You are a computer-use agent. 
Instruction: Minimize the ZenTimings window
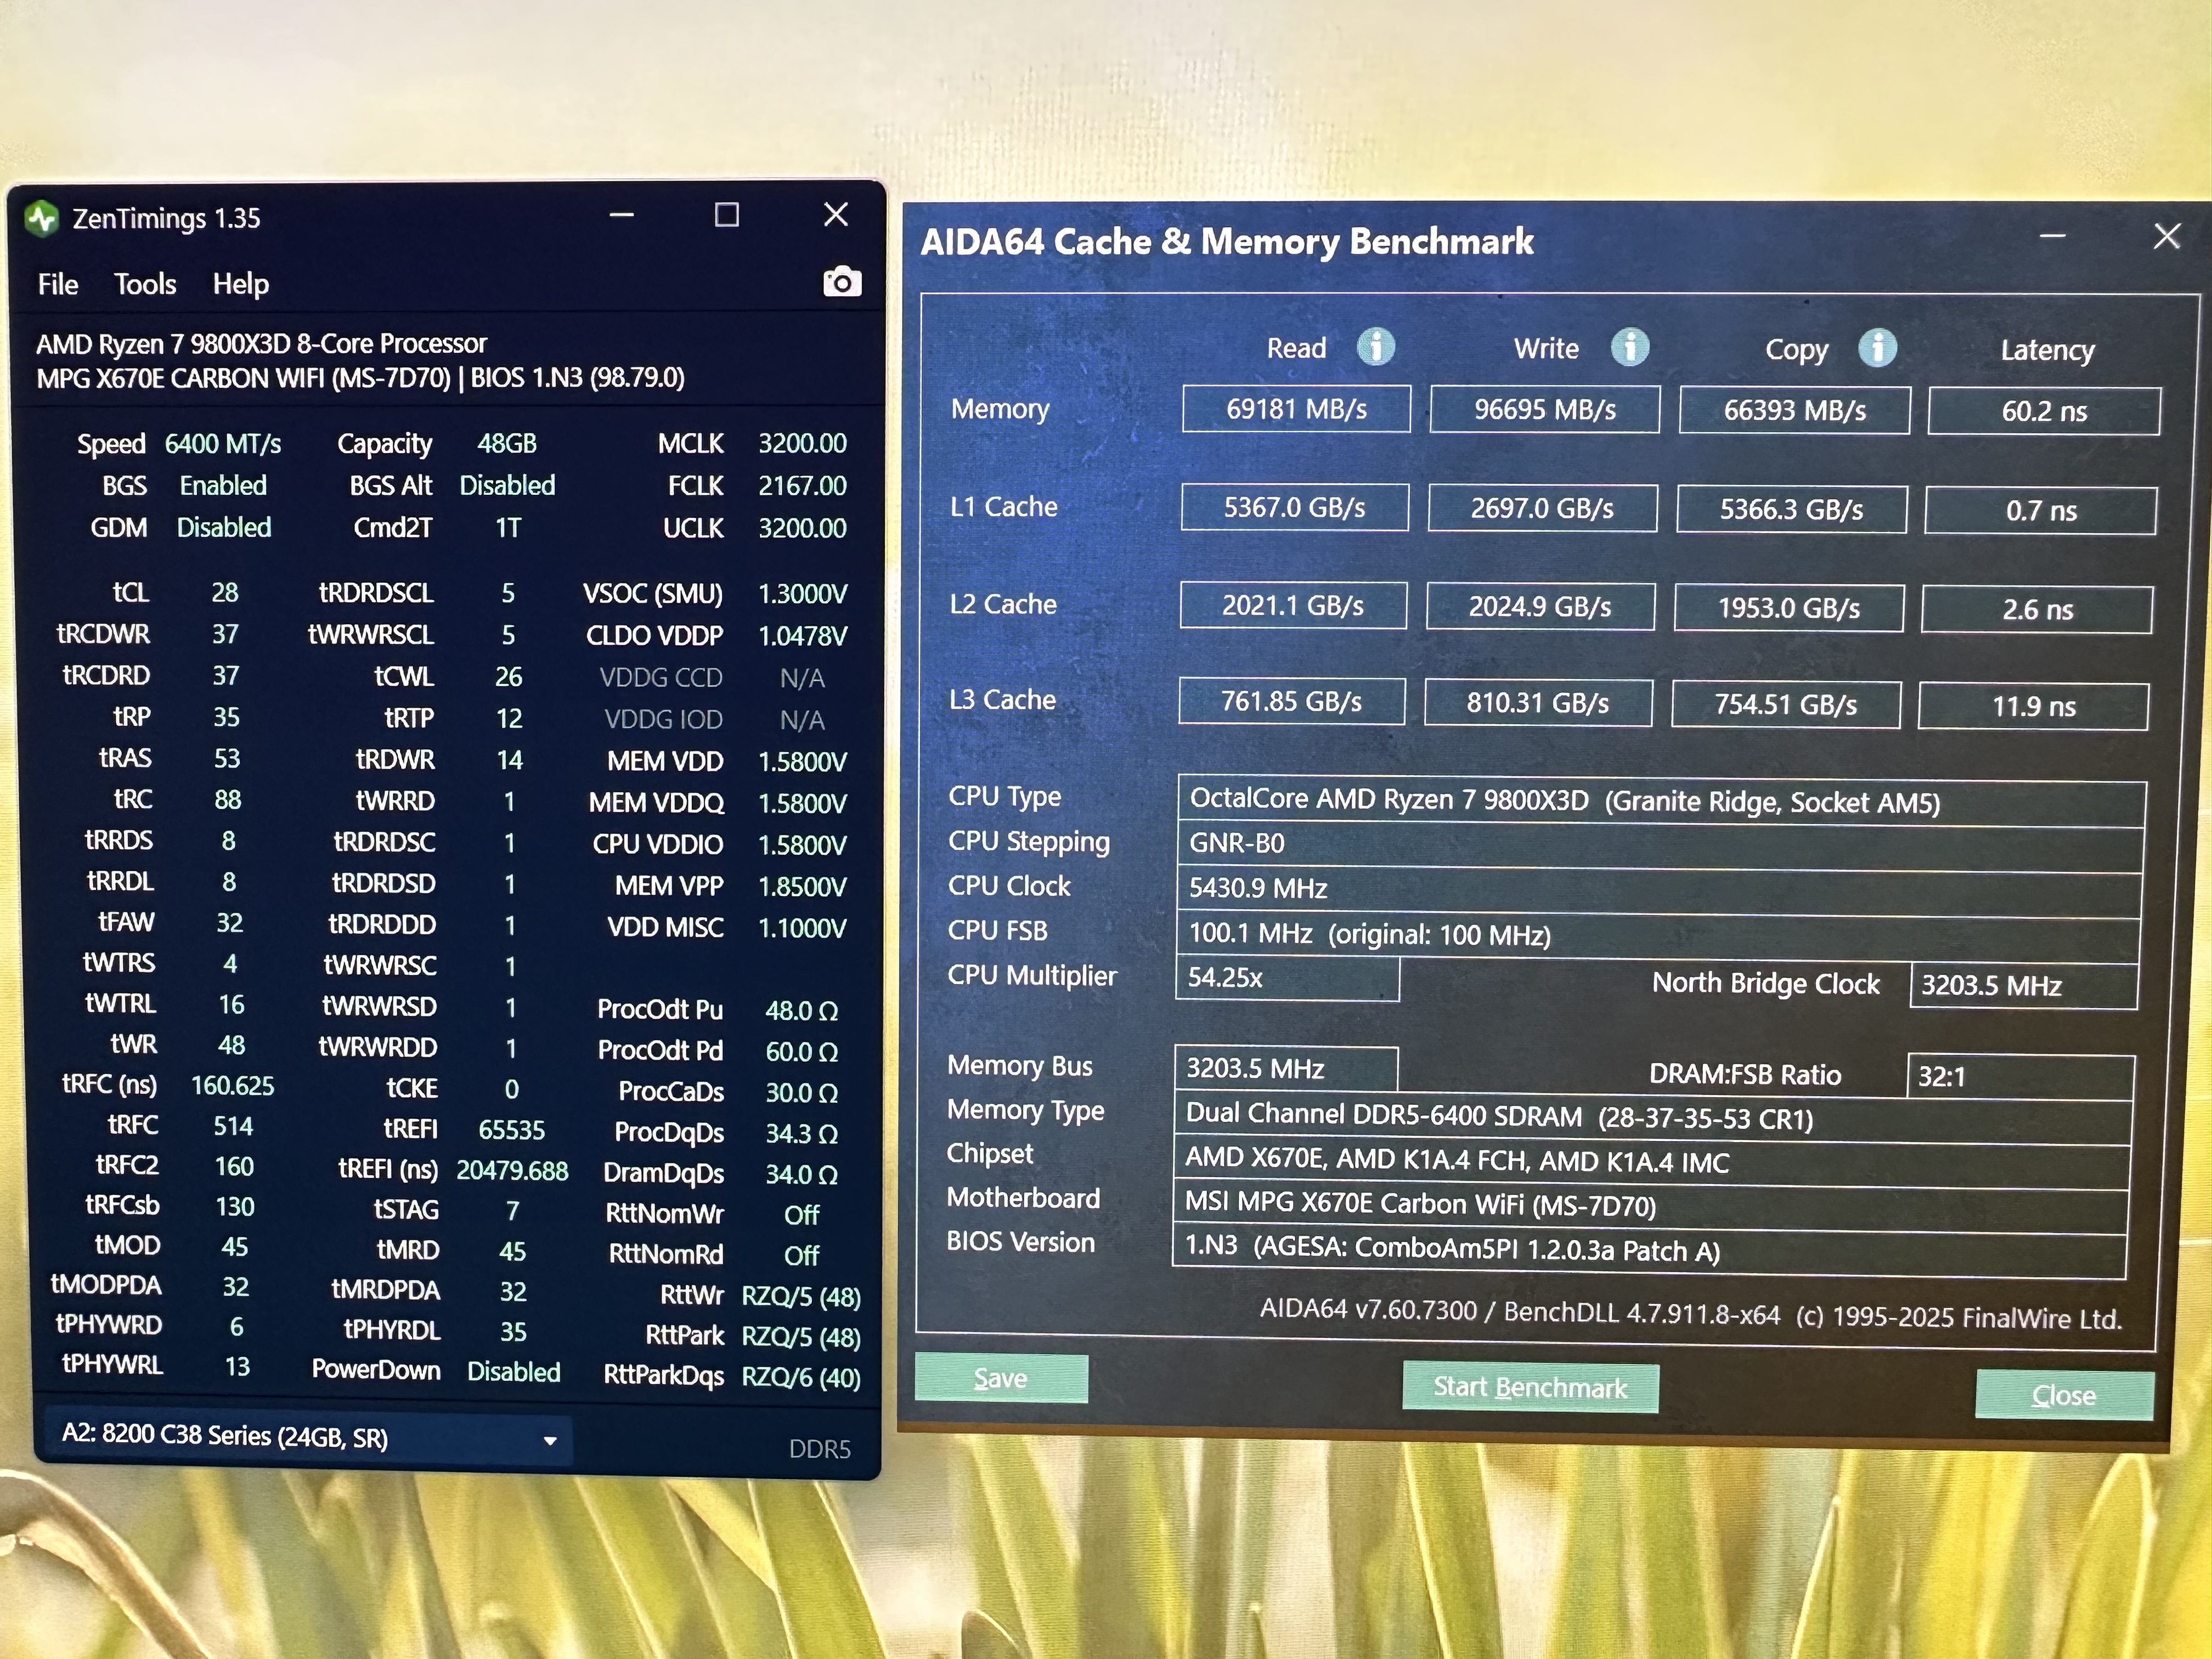(622, 215)
